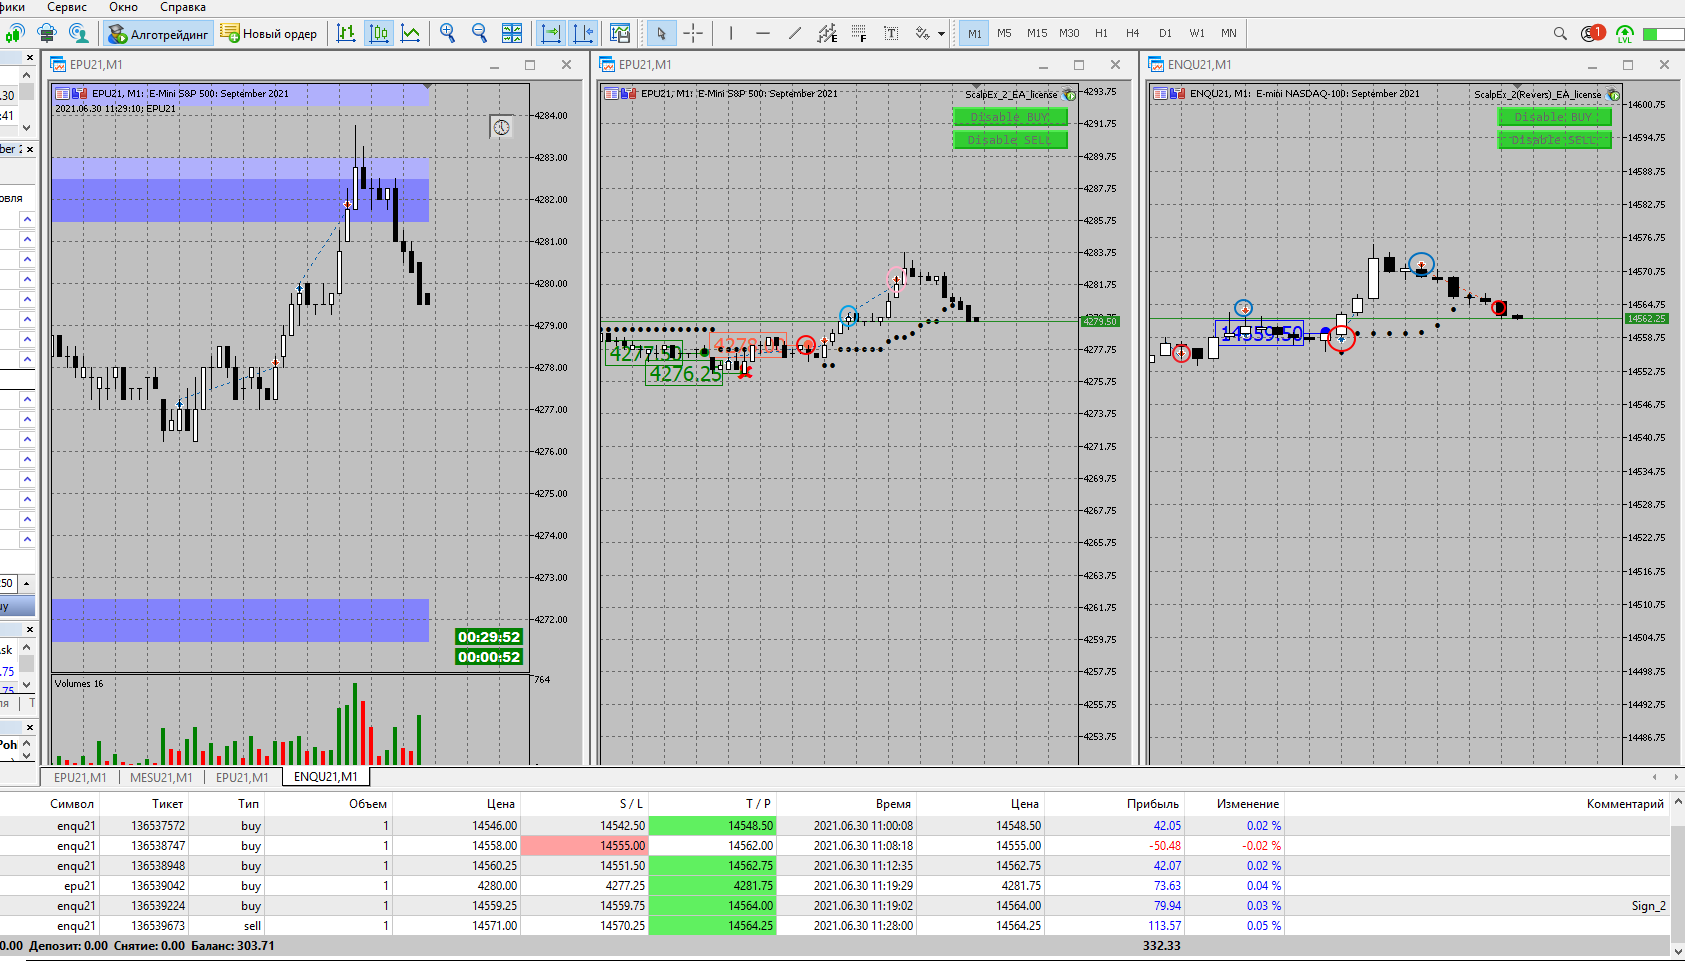The height and width of the screenshot is (961, 1685).
Task: Zoom in on the chart
Action: tap(447, 33)
